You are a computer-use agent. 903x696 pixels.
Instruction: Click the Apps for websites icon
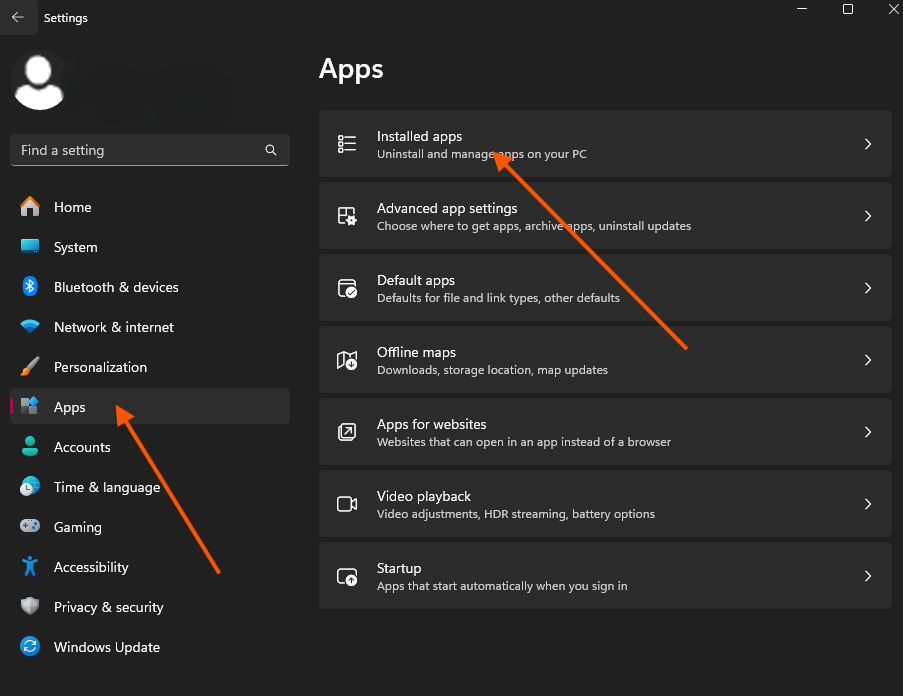coord(347,432)
